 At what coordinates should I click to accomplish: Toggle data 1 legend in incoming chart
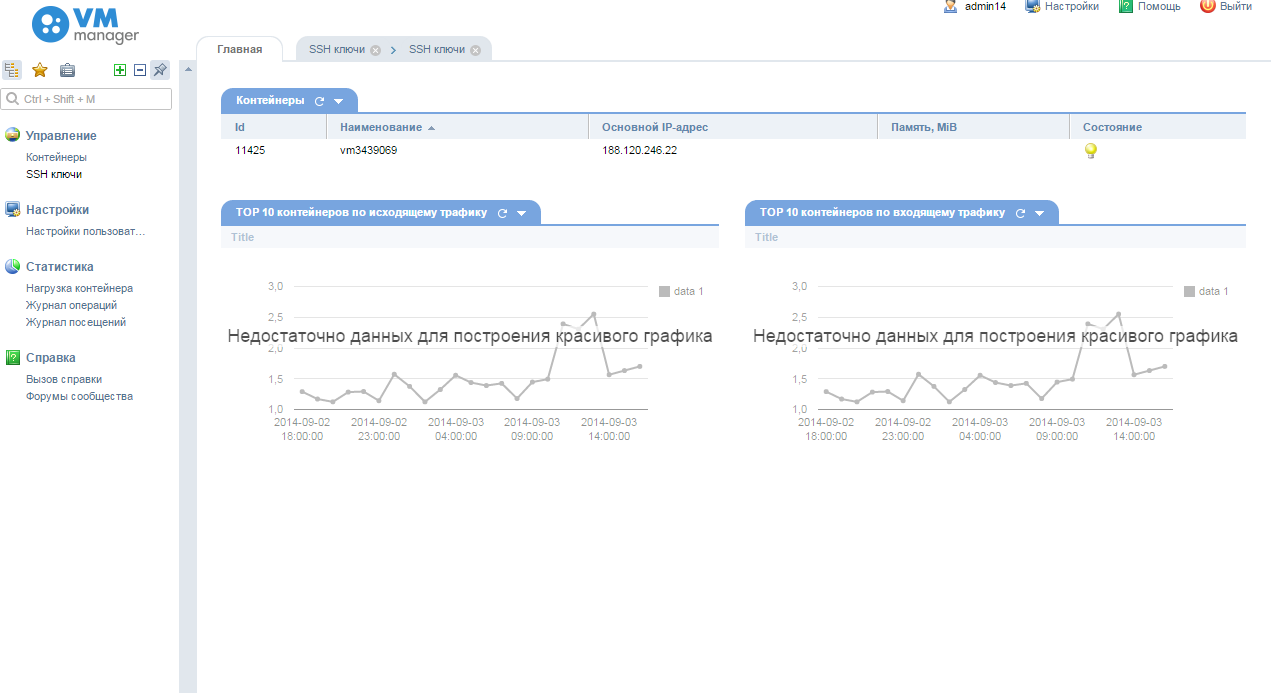[1207, 291]
